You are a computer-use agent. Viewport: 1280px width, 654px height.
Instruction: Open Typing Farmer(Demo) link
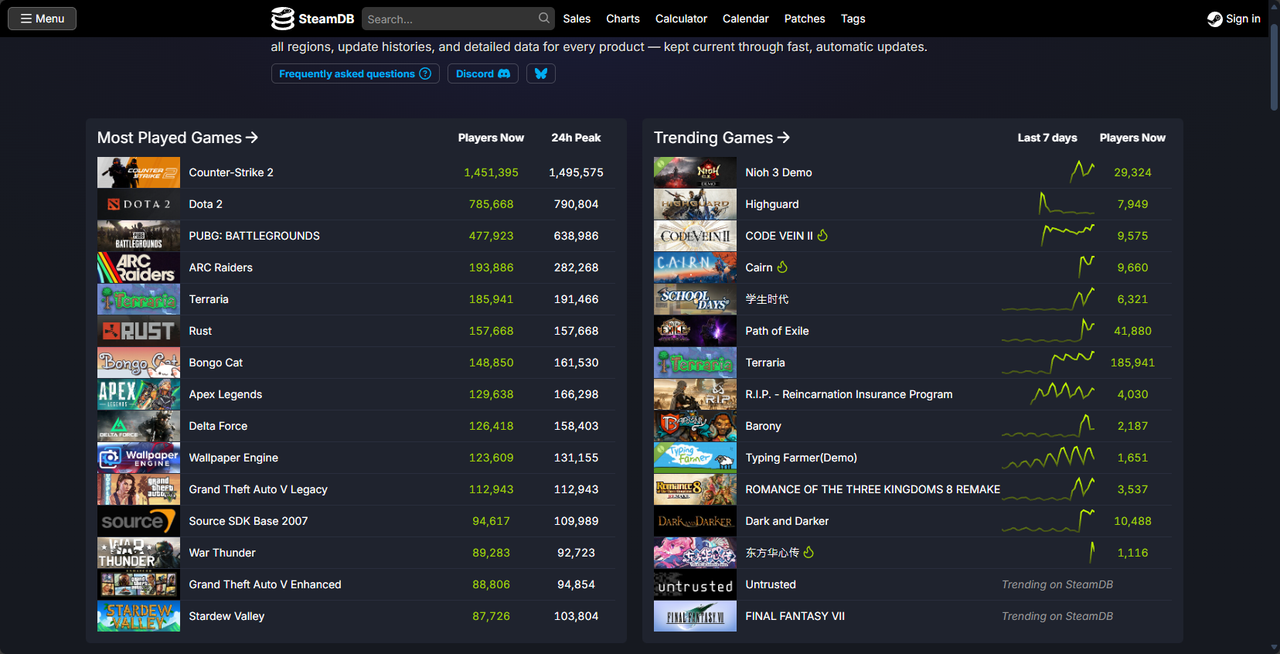click(801, 458)
